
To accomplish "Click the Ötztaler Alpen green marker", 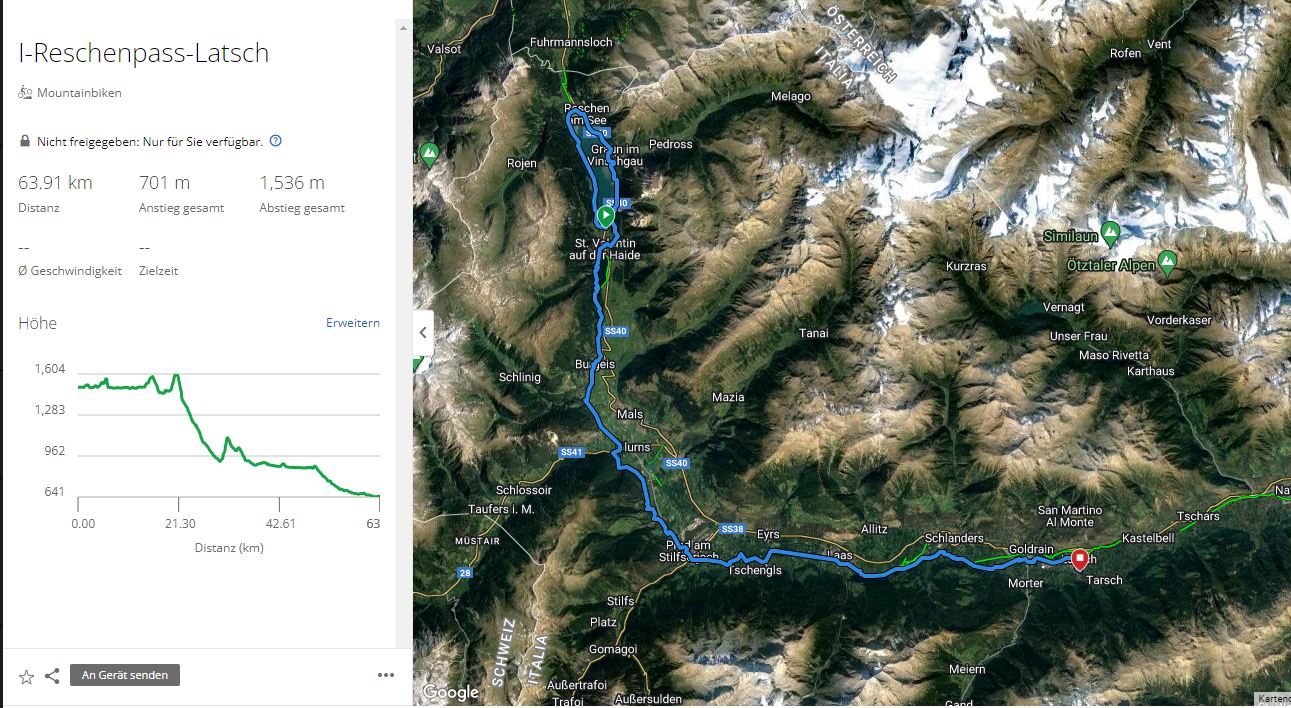I will pos(1166,262).
